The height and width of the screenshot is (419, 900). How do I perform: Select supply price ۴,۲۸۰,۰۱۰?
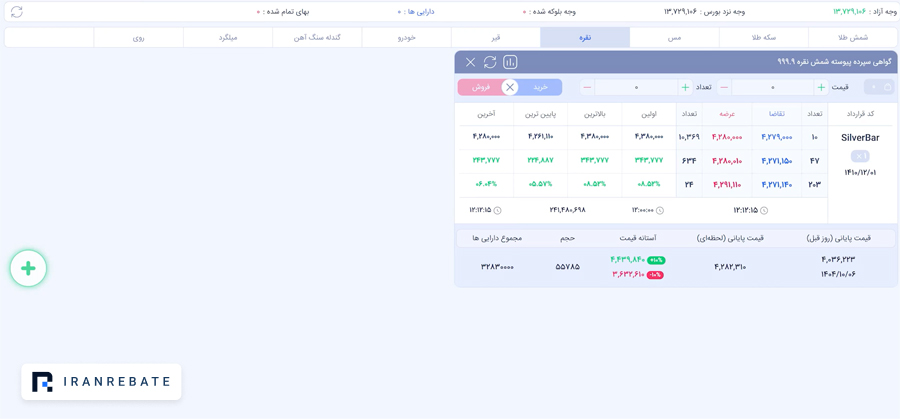727,161
